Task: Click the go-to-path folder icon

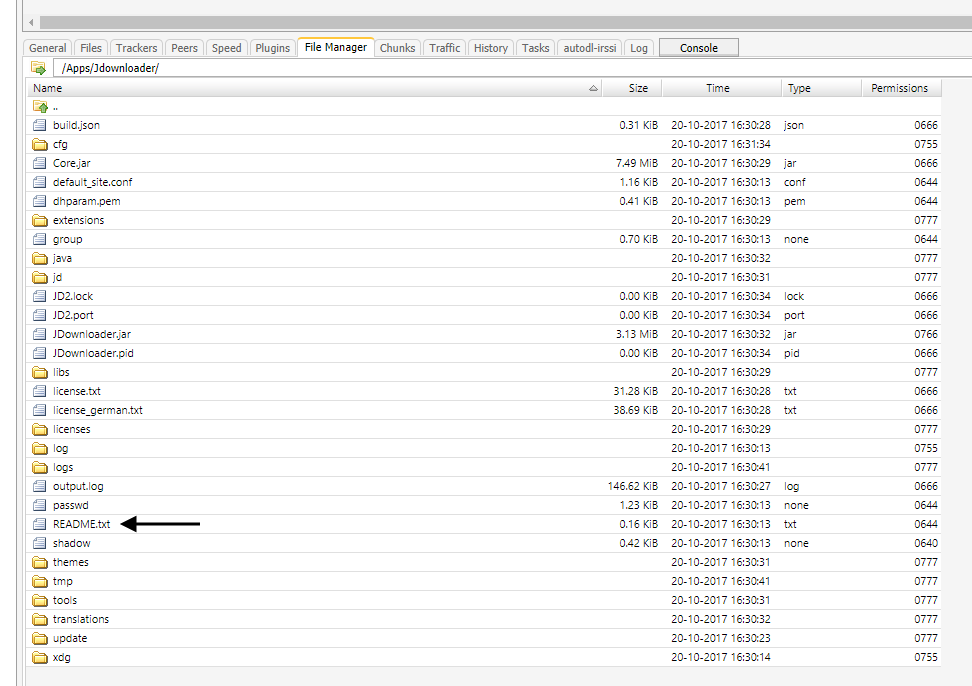Action: pos(38,68)
